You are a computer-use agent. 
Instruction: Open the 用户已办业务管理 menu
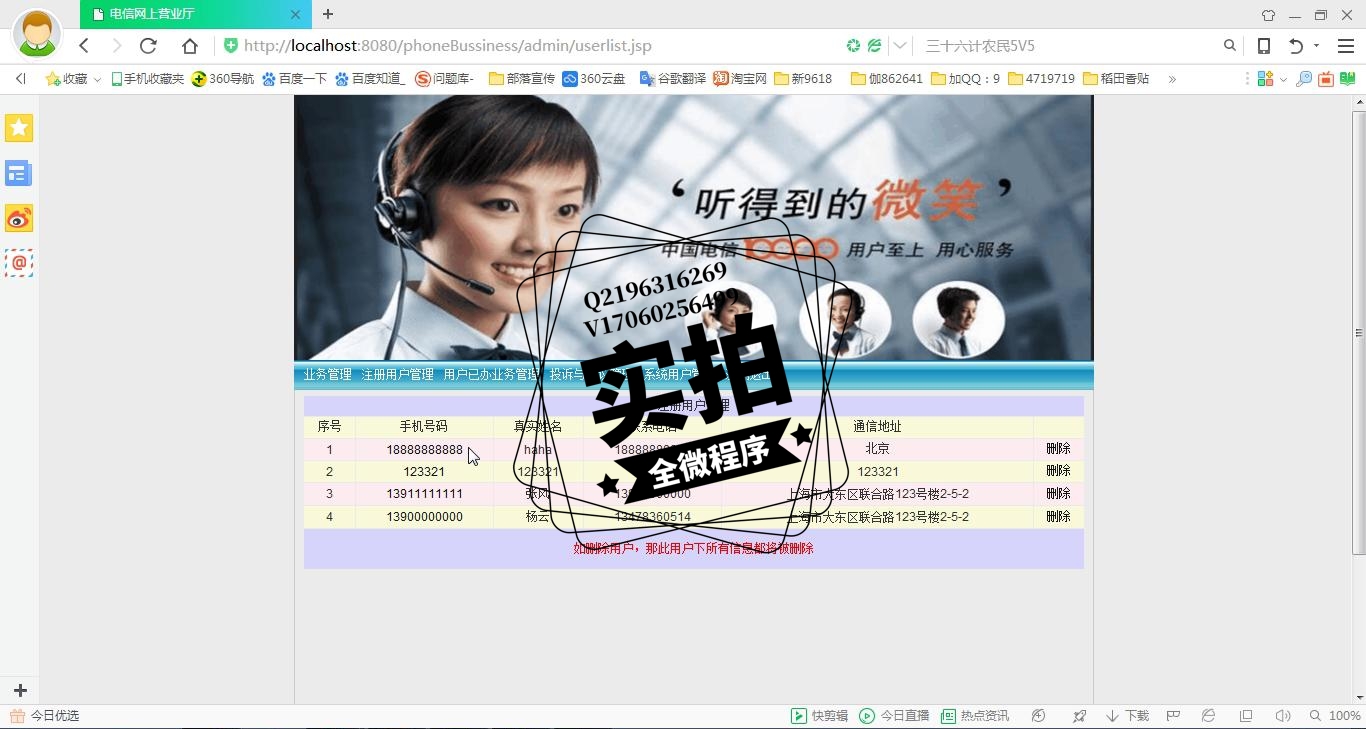(491, 375)
